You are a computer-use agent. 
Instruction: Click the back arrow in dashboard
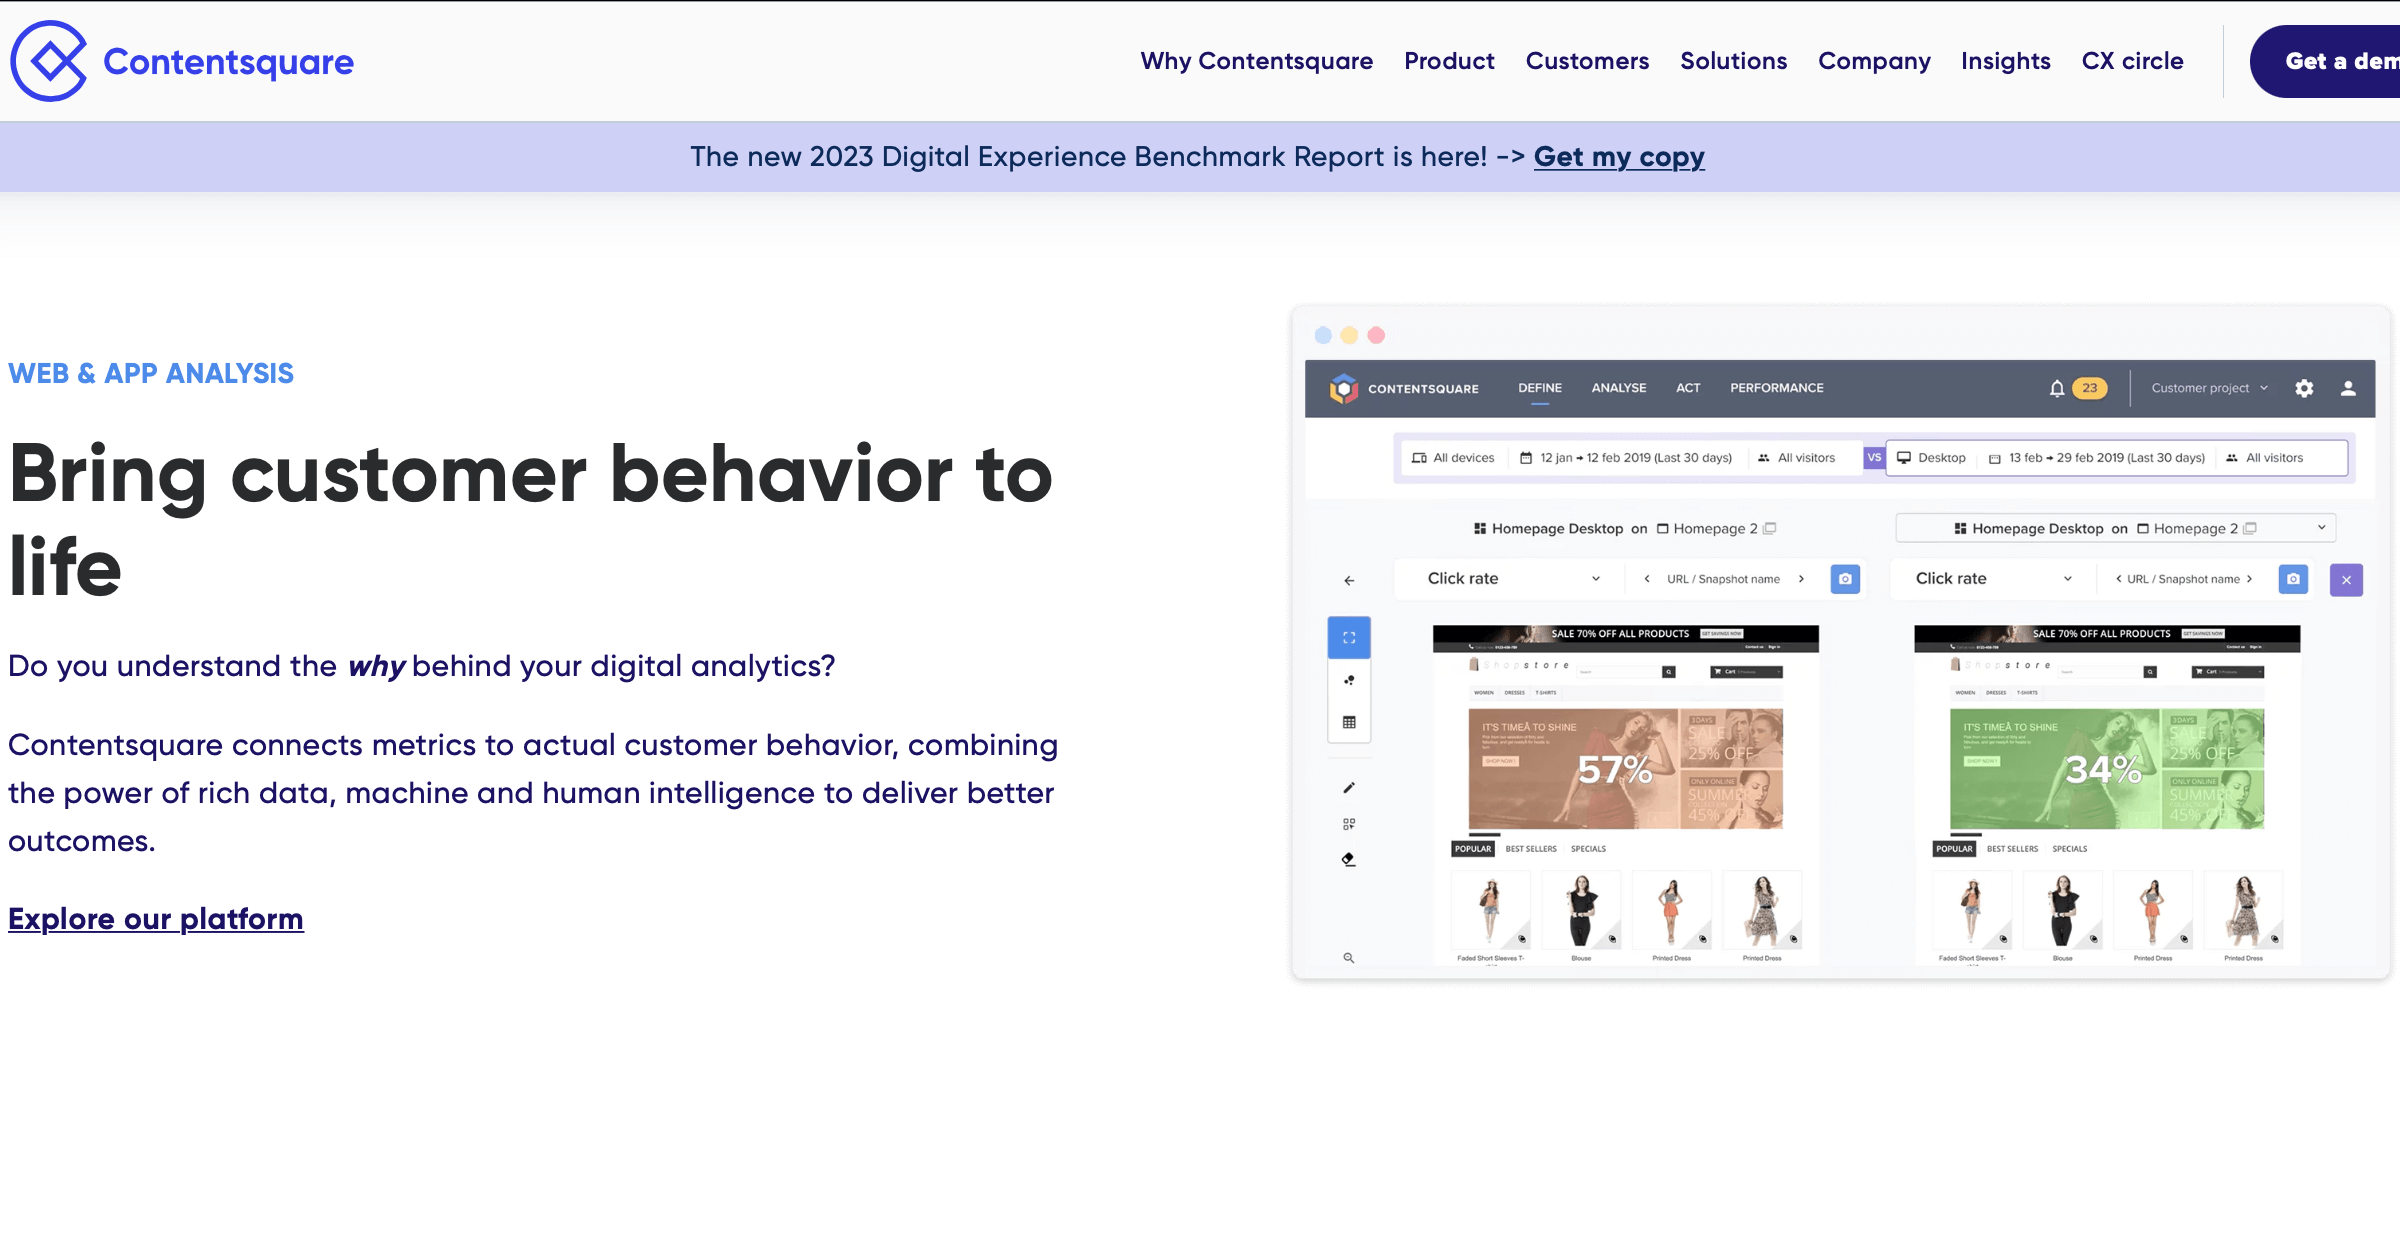tap(1349, 580)
